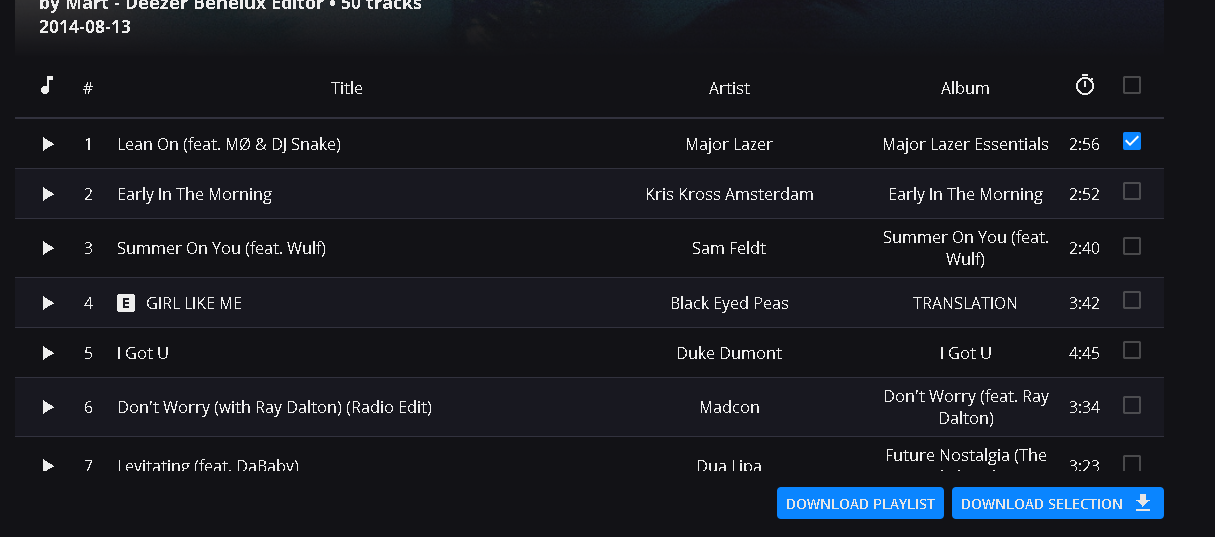Select the Early In The Morning checkbox
The height and width of the screenshot is (537, 1215).
pos(1132,191)
